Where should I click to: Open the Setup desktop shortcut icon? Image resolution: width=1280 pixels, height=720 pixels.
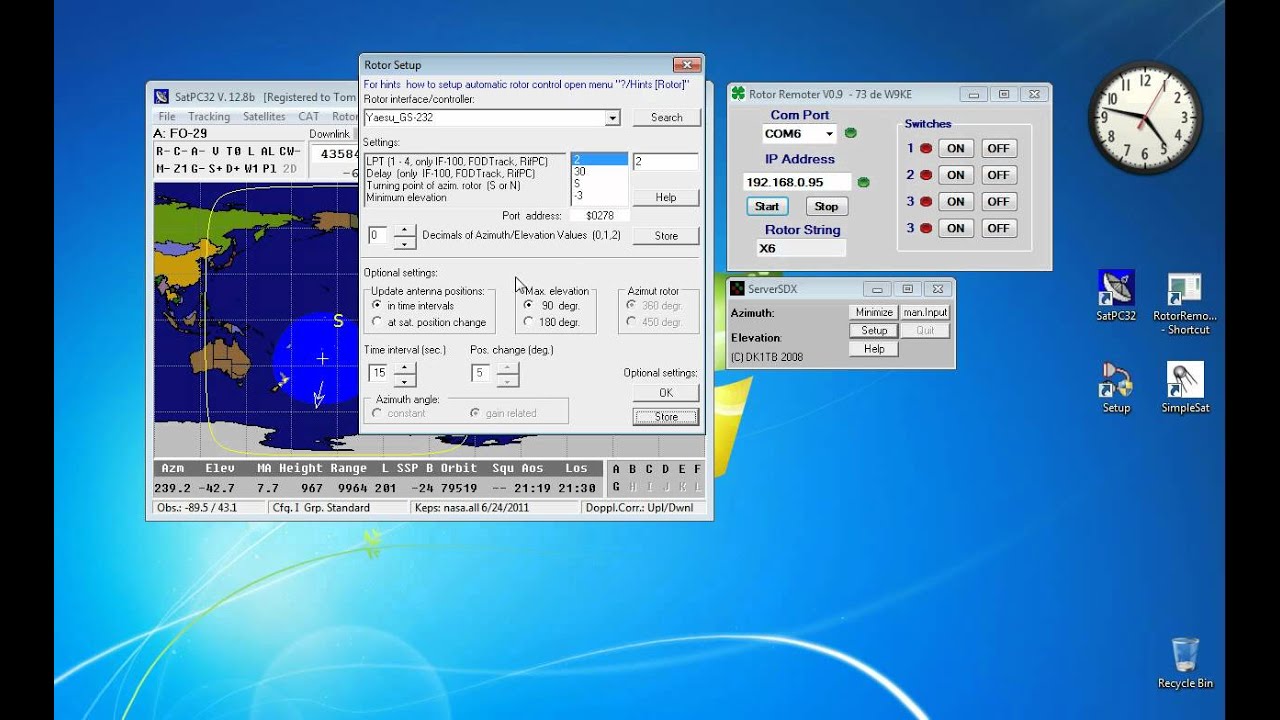[x=1116, y=387]
